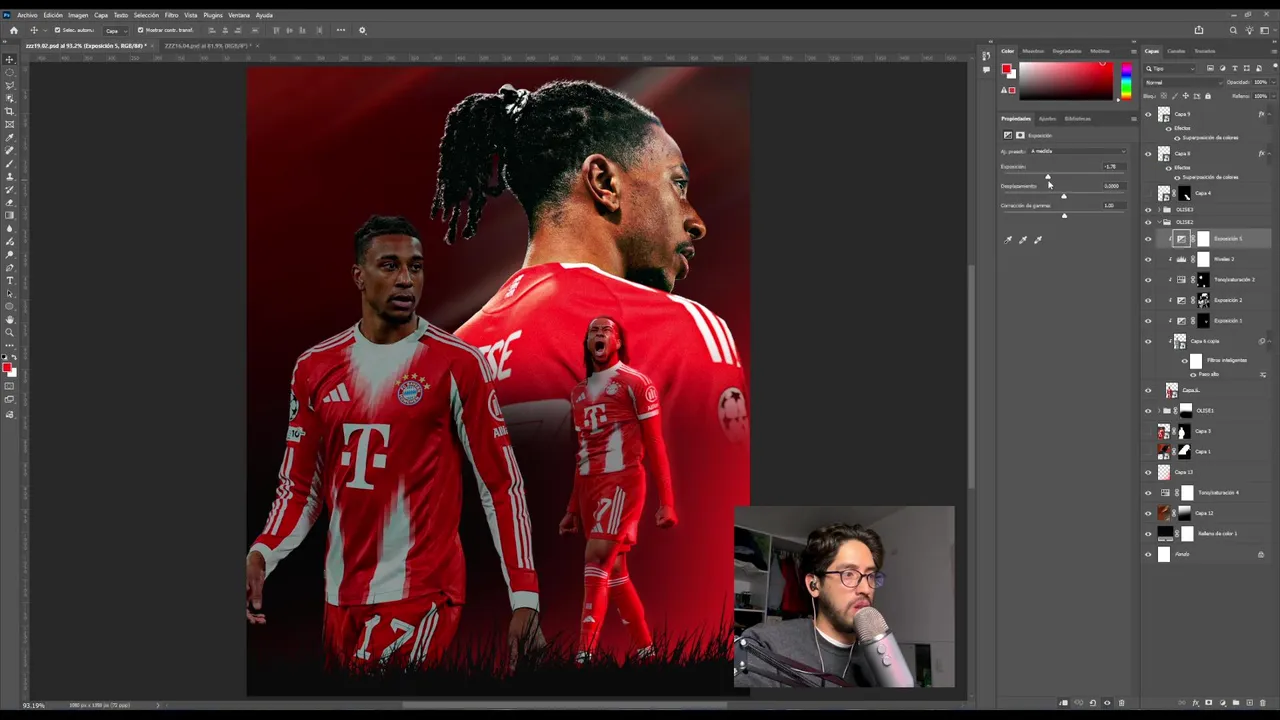Select the Crop tool
The width and height of the screenshot is (1280, 720).
[10, 111]
